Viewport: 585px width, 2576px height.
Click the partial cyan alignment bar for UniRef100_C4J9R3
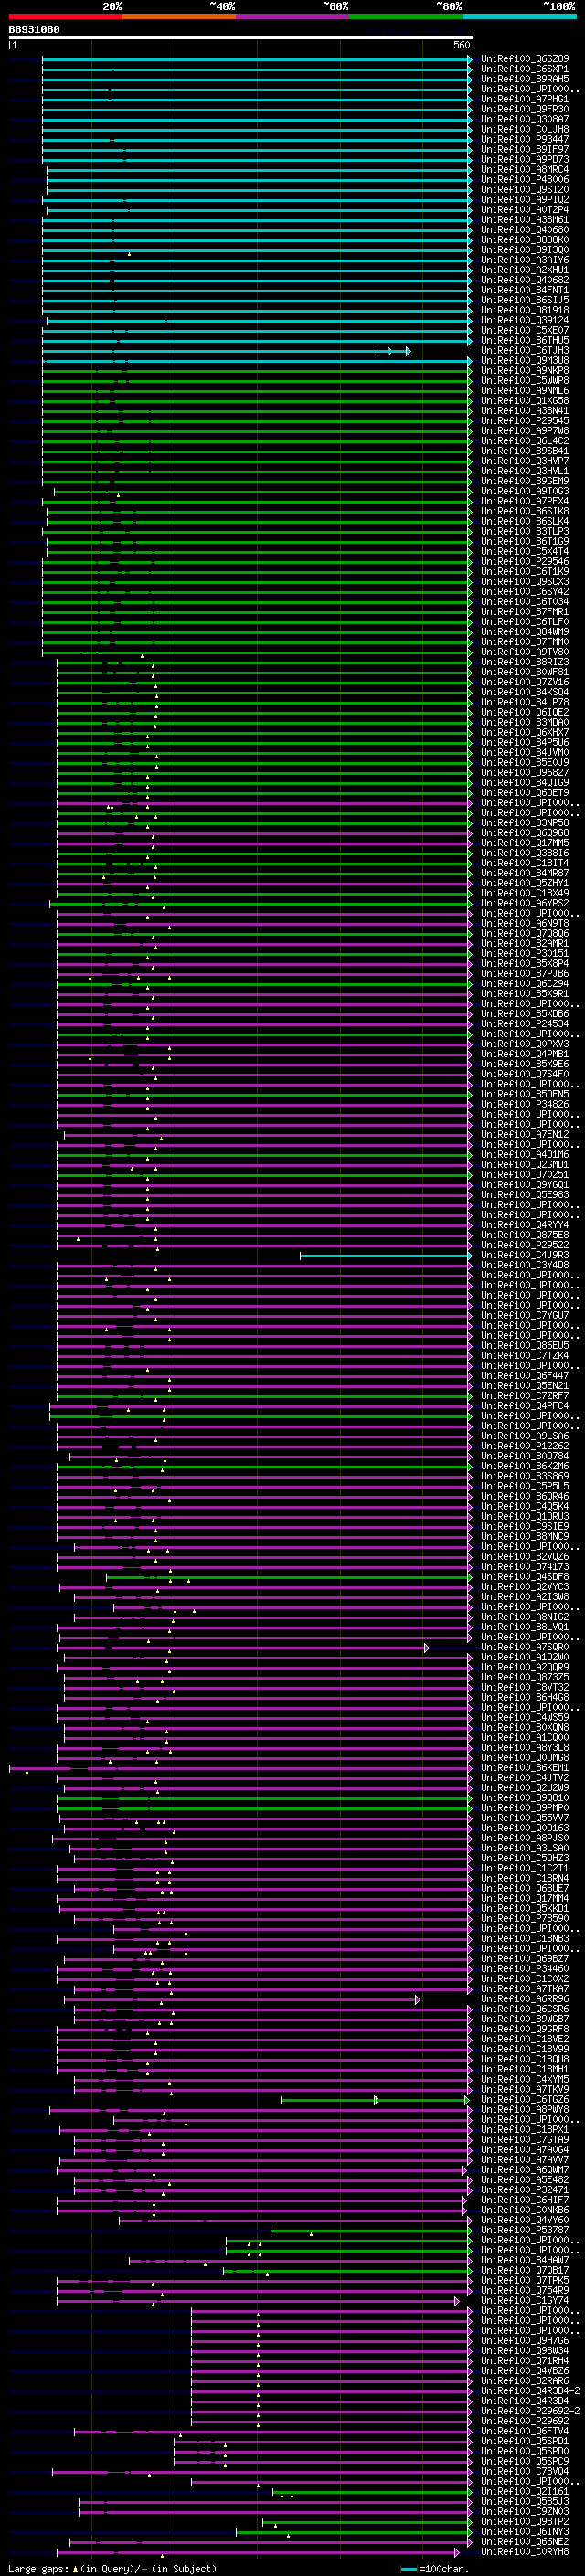[x=385, y=1255]
